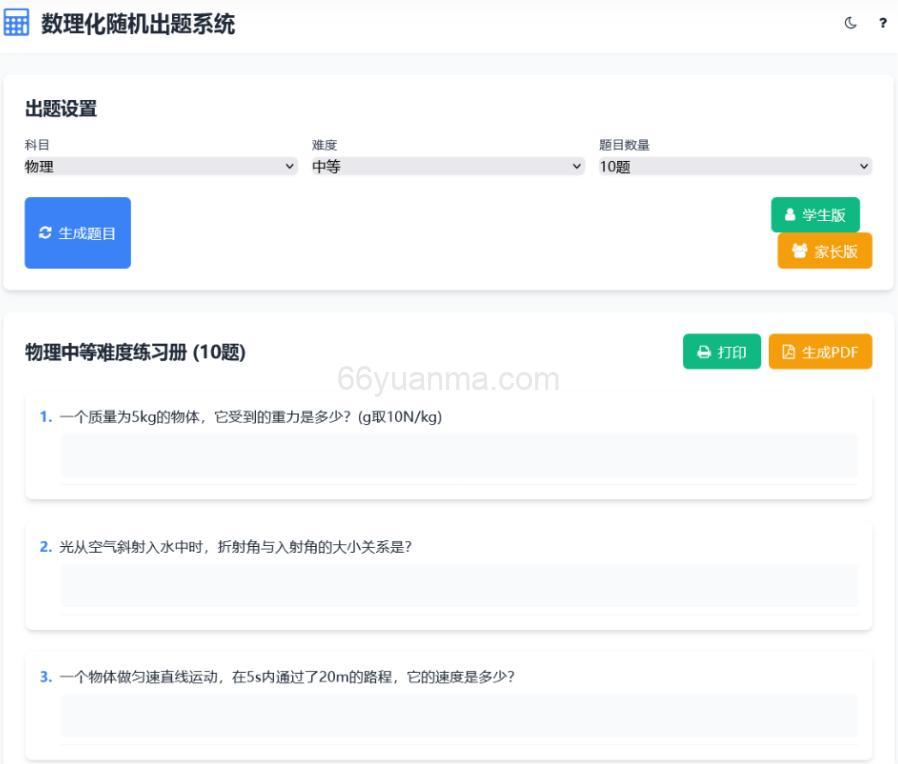Click the 生成PDF export button
898x764 pixels.
pyautogui.click(x=820, y=351)
